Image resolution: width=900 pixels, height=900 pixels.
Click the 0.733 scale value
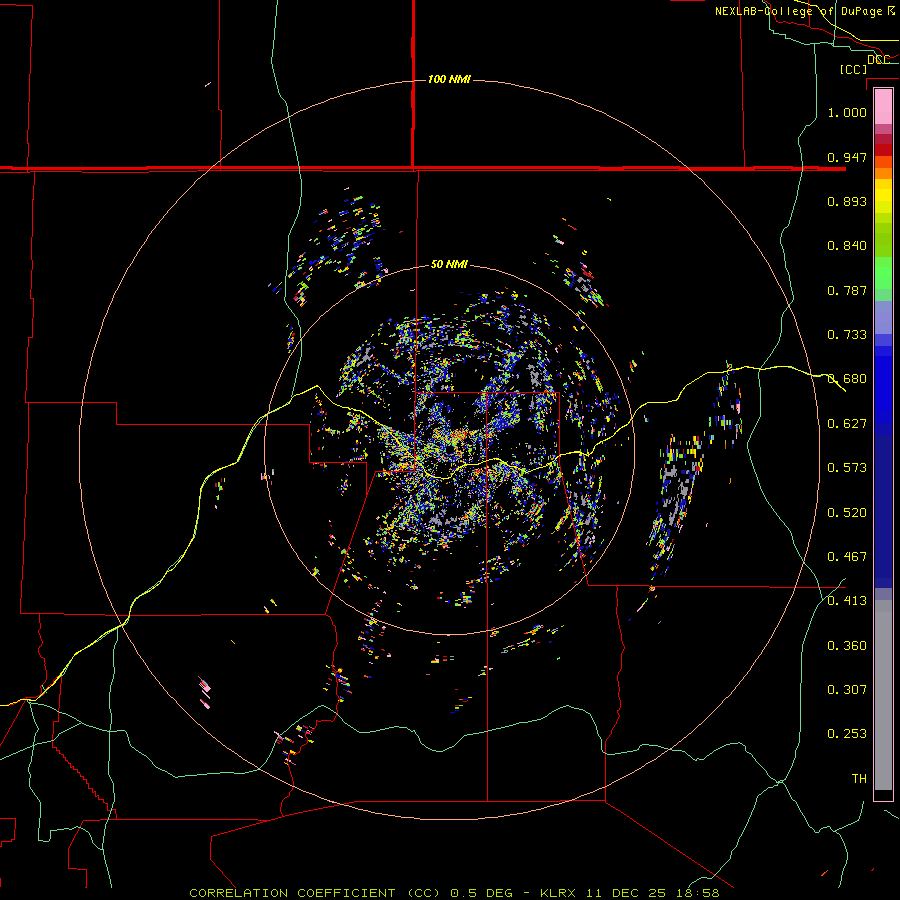click(847, 334)
